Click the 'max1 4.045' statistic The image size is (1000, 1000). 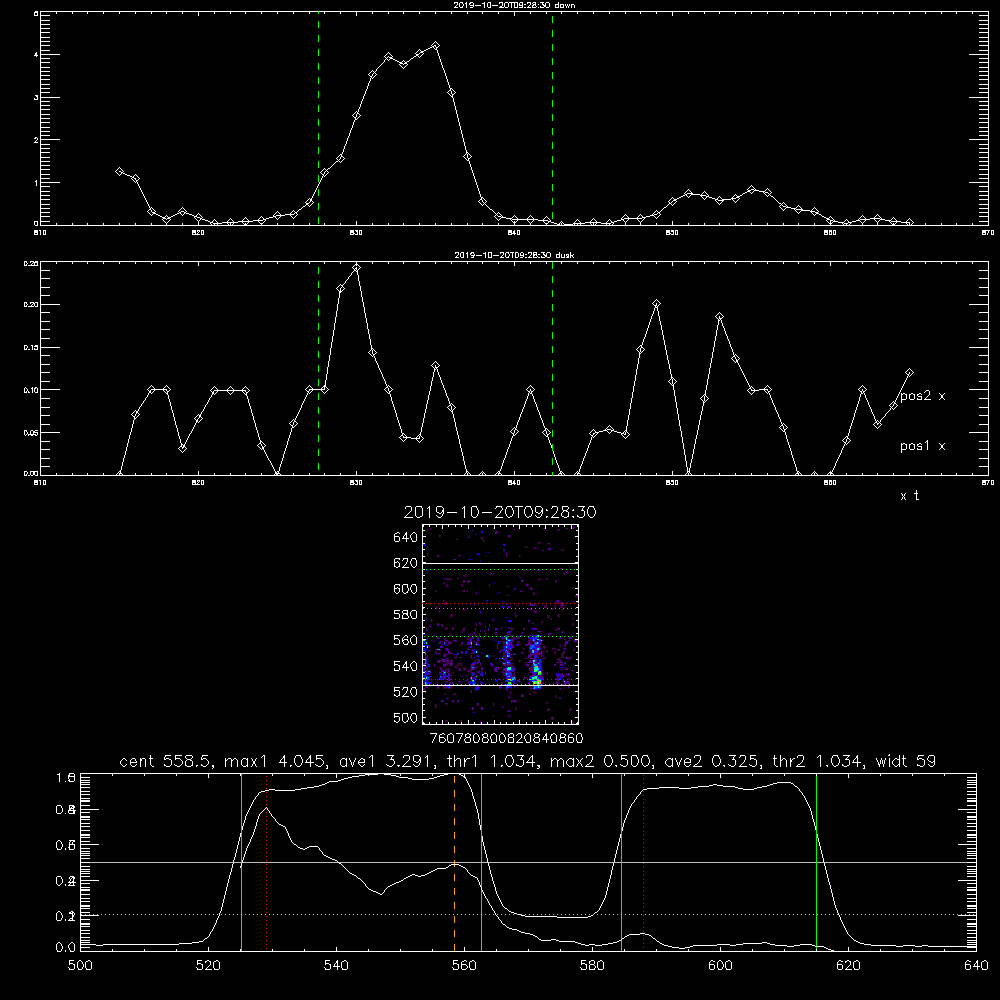(272, 761)
